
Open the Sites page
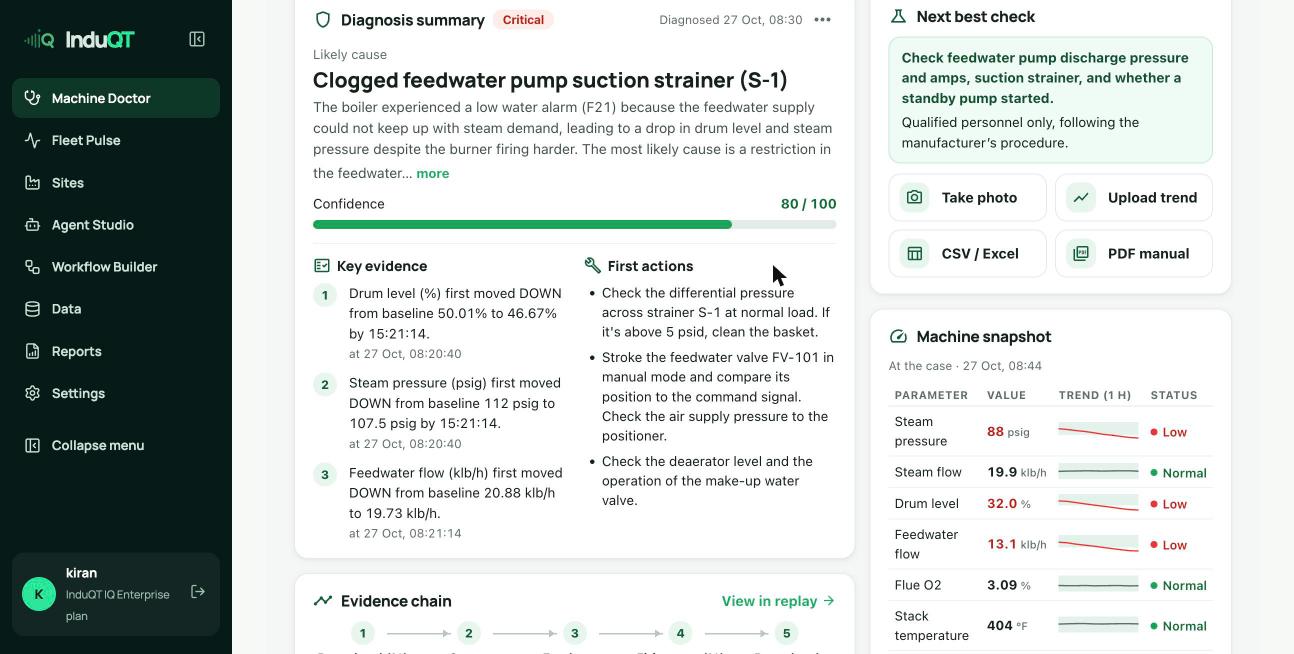(116, 183)
